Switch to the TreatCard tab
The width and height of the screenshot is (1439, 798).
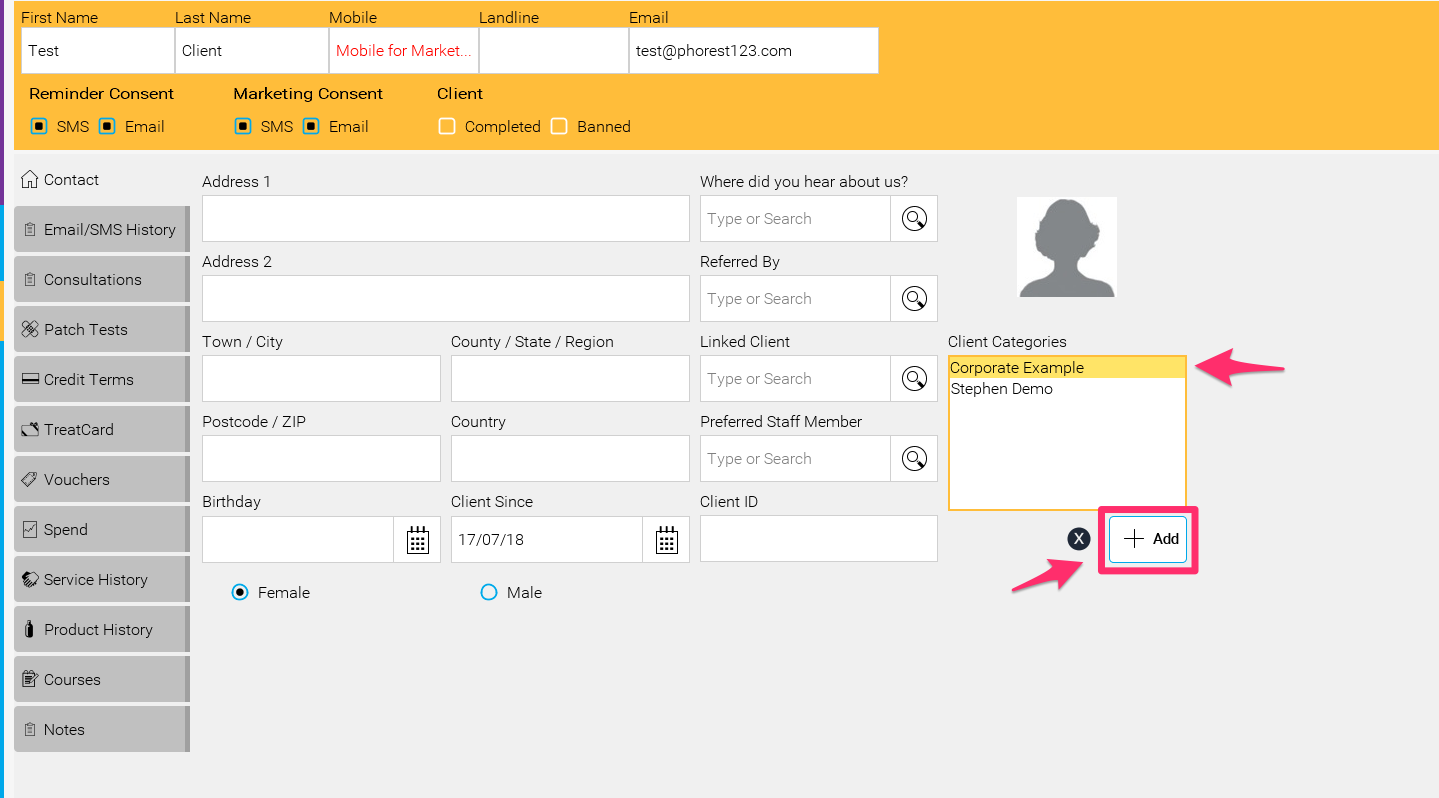[x=102, y=430]
